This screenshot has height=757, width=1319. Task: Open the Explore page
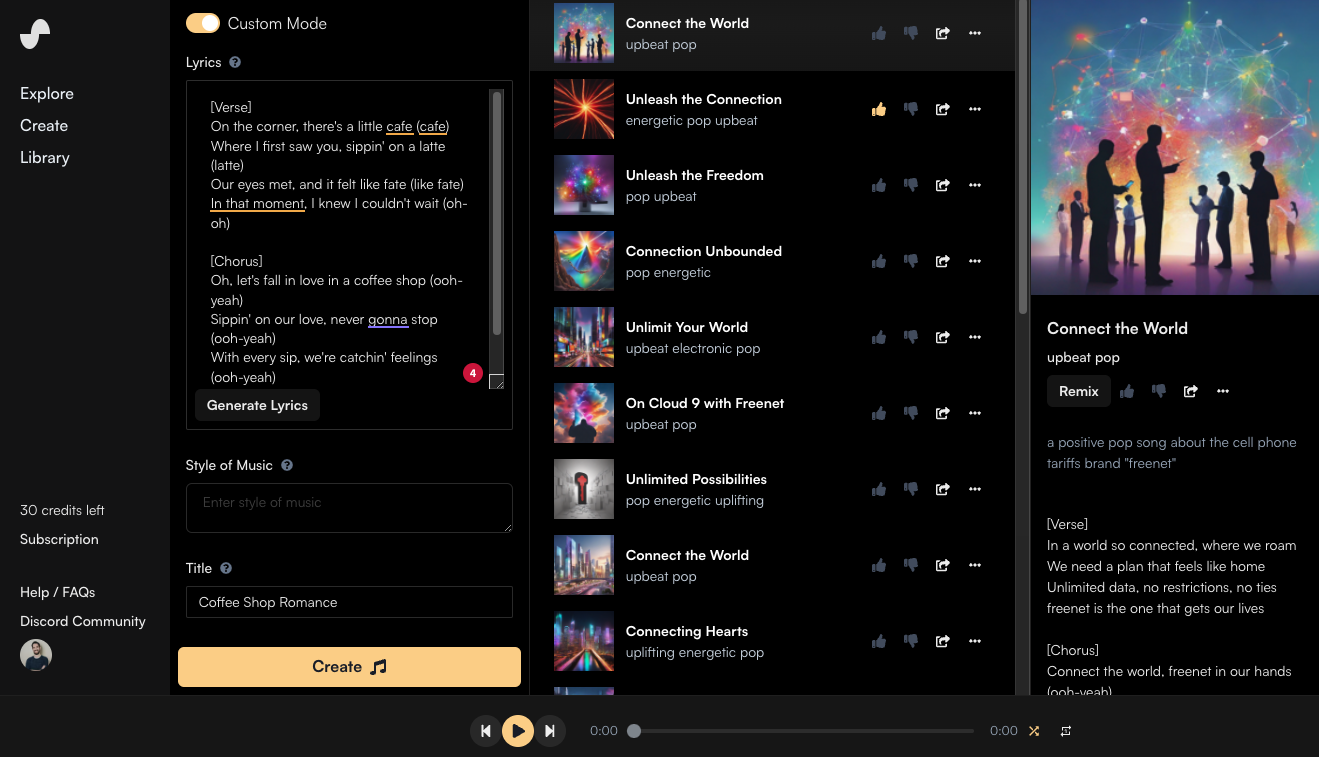(x=47, y=93)
